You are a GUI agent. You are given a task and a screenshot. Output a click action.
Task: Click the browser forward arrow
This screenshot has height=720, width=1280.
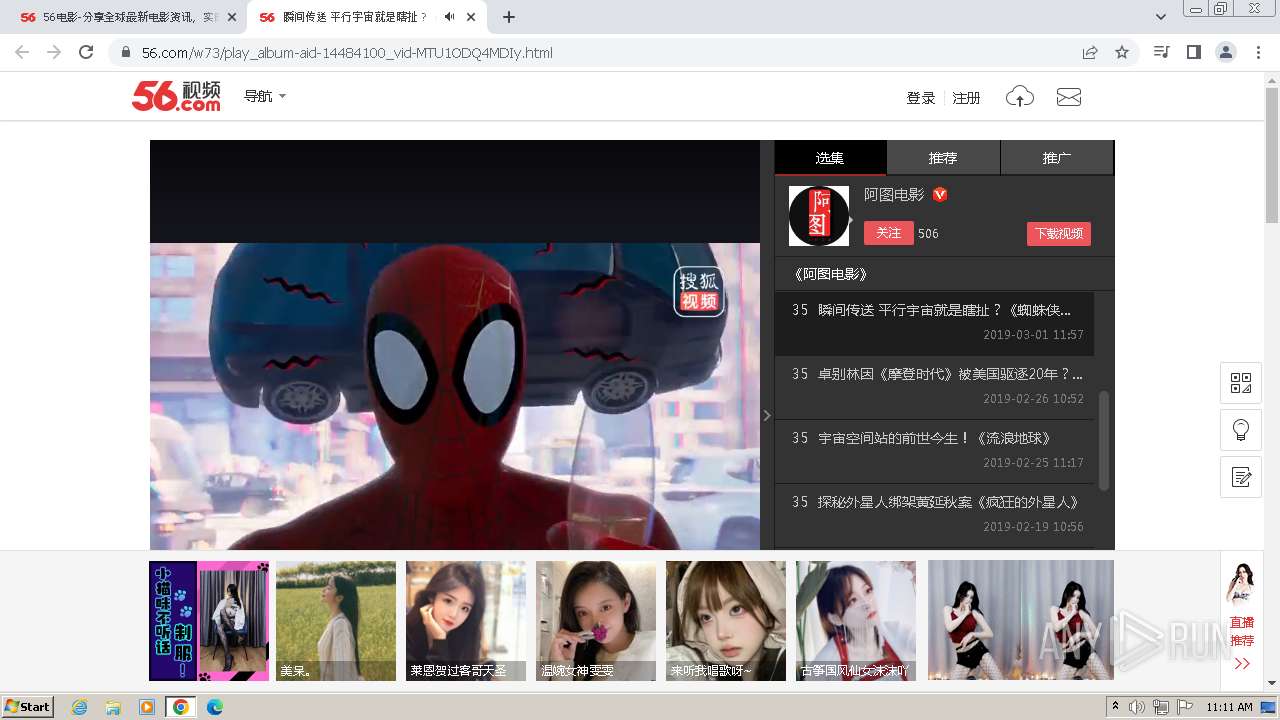pyautogui.click(x=54, y=52)
